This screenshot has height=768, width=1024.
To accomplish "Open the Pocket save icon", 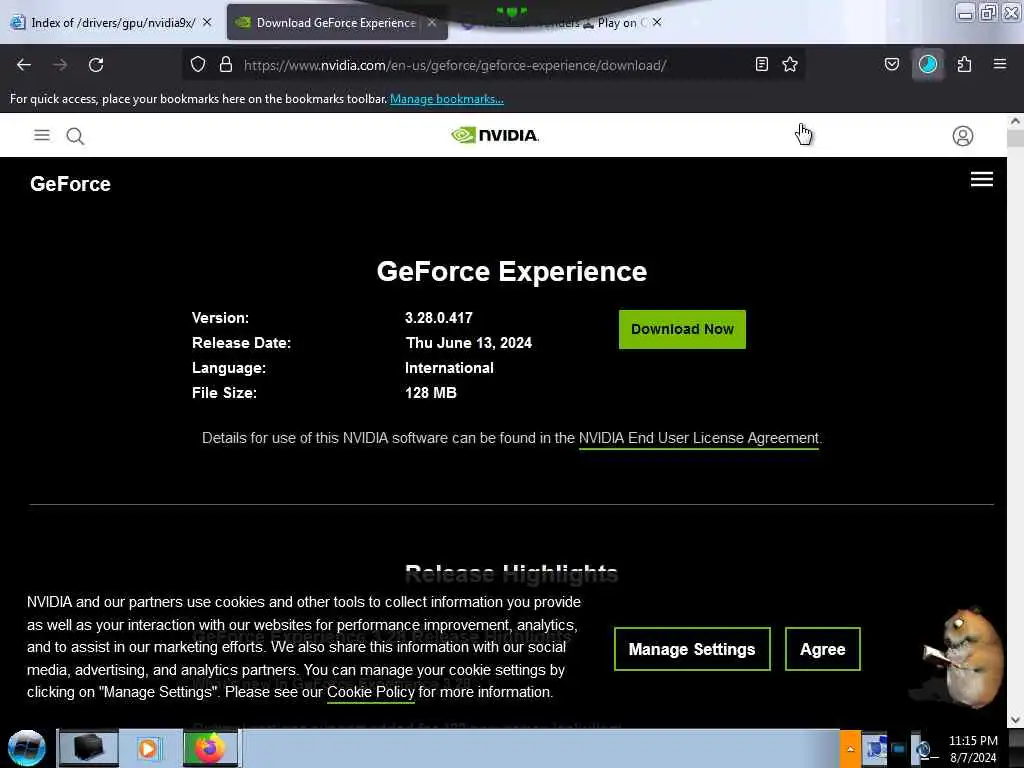I will [891, 64].
